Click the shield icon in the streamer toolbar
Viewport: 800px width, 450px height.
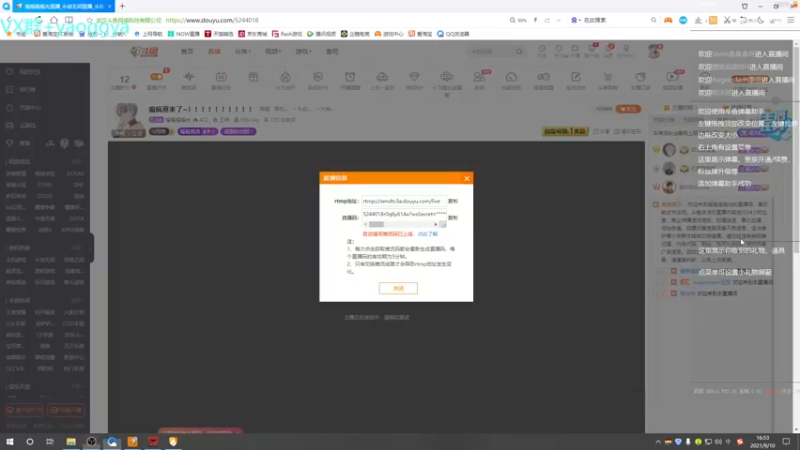coord(318,77)
